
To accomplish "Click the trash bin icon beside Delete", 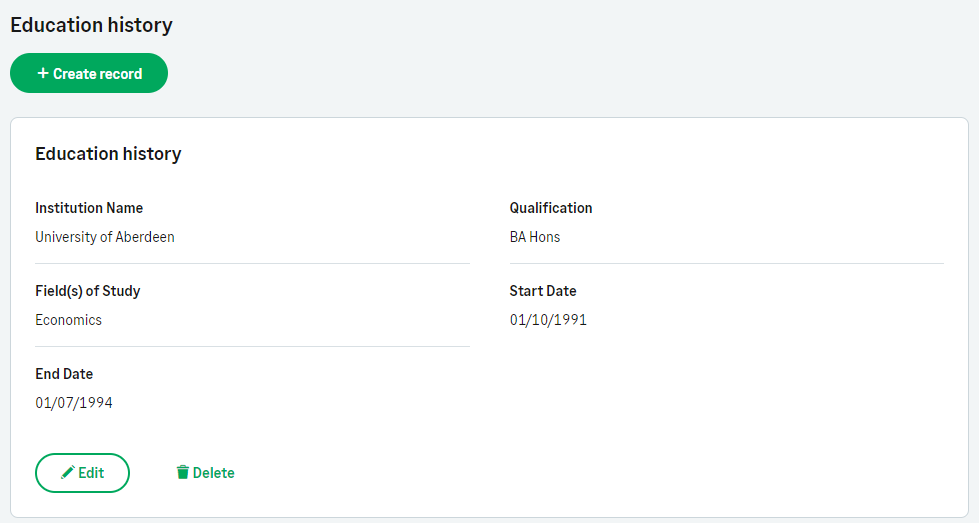I will click(182, 473).
